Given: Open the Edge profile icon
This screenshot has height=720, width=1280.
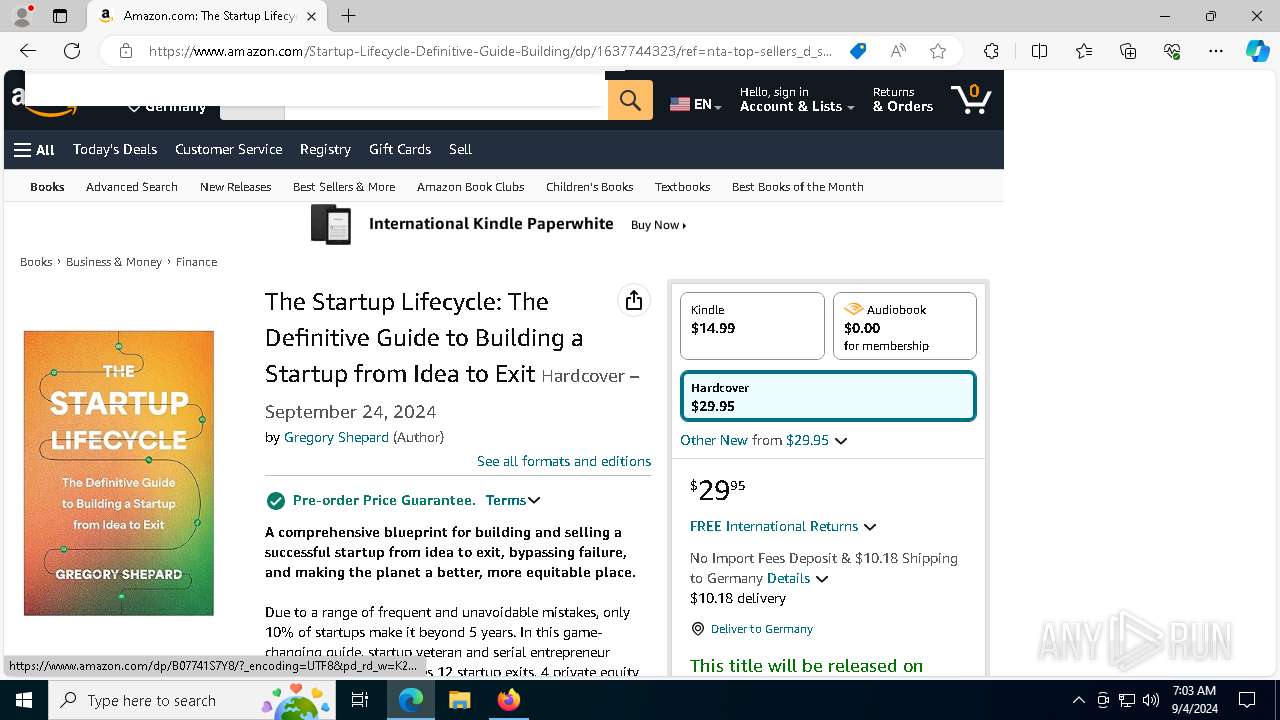Looking at the screenshot, I should [22, 16].
